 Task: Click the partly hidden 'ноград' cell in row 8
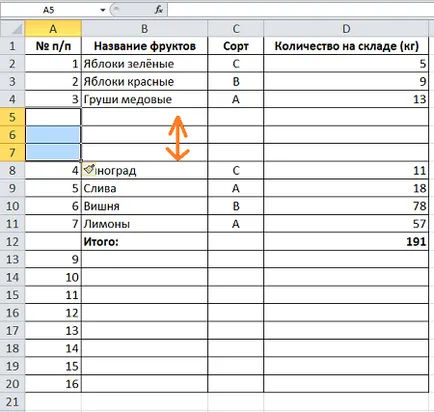(x=144, y=170)
